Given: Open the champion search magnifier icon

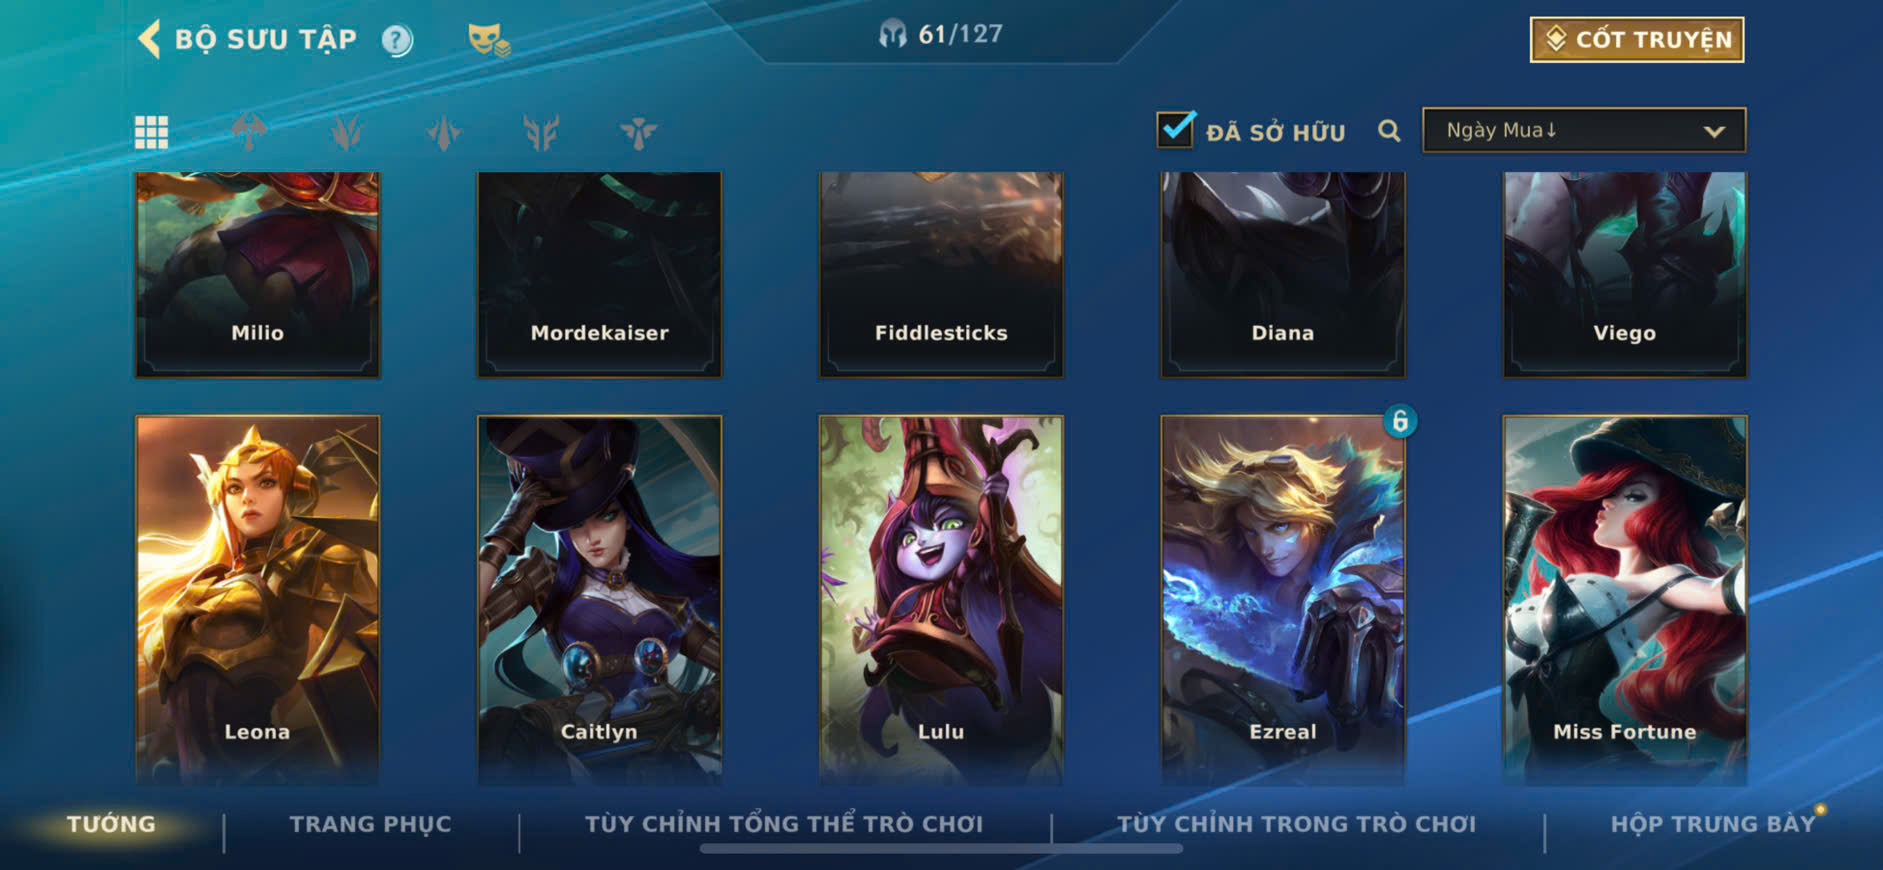Looking at the screenshot, I should 1389,131.
